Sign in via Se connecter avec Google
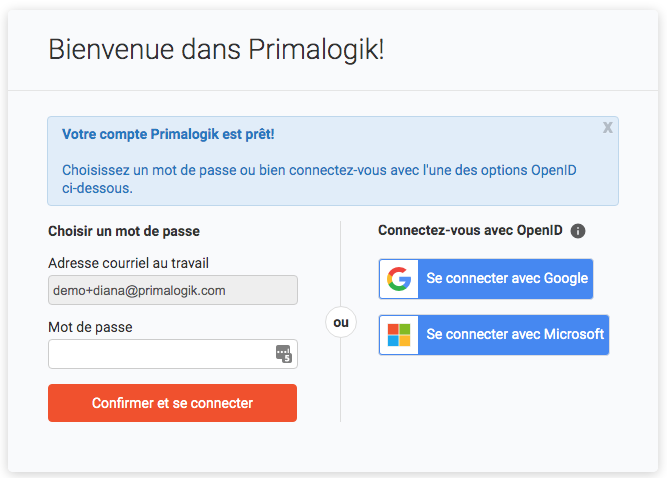 coord(486,279)
